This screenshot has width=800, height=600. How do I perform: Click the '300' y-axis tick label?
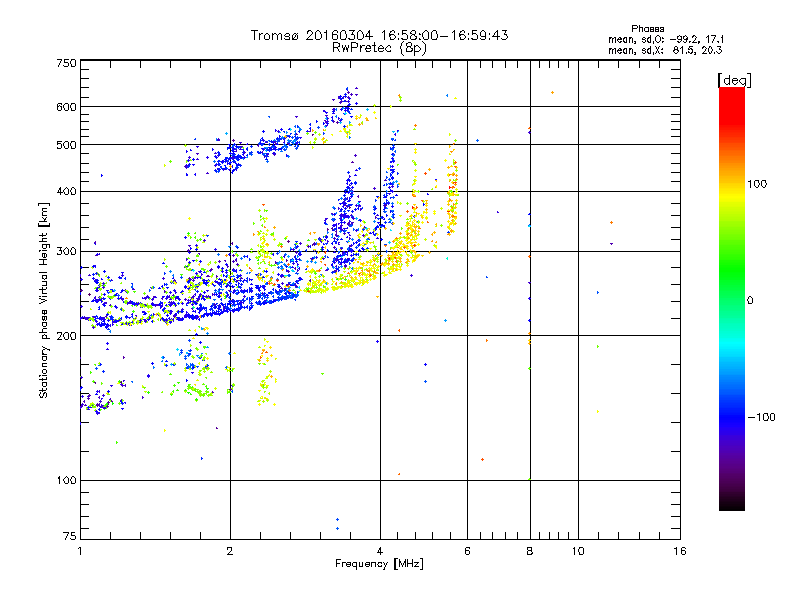coord(66,252)
